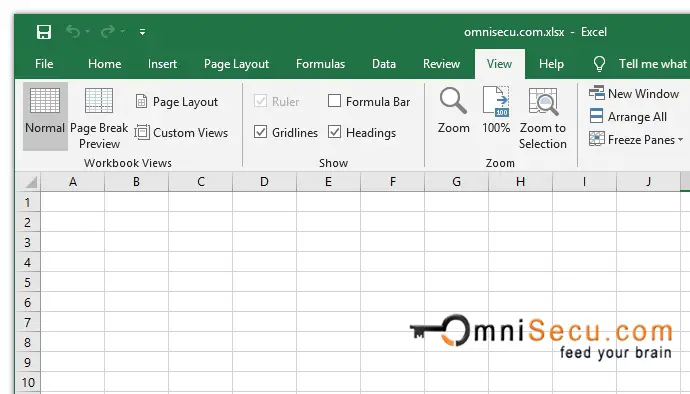Image resolution: width=690 pixels, height=394 pixels.
Task: Open the Redo history dropdown arrow
Action: [123, 32]
